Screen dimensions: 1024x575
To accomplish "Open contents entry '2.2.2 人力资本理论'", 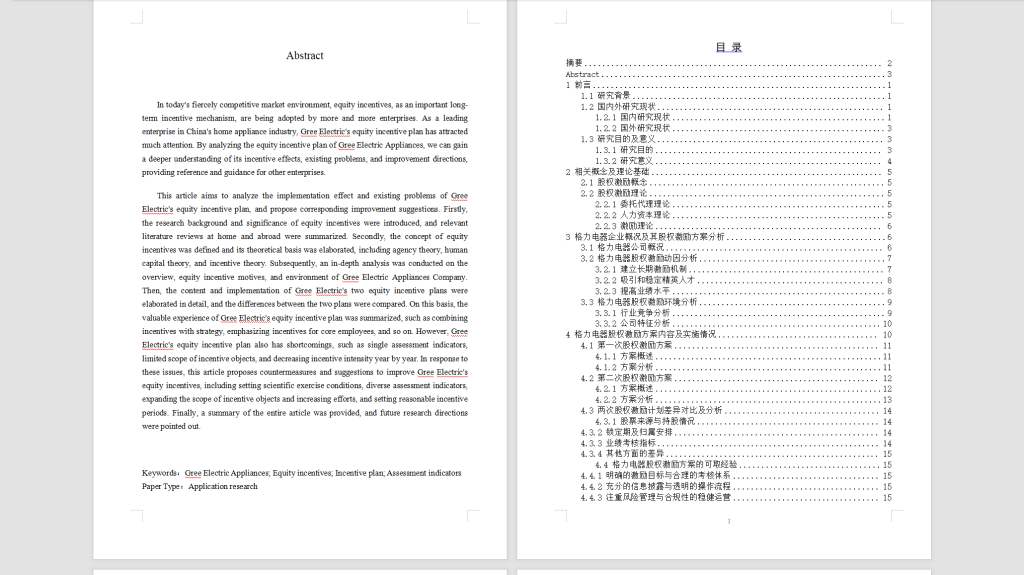I will pos(743,215).
